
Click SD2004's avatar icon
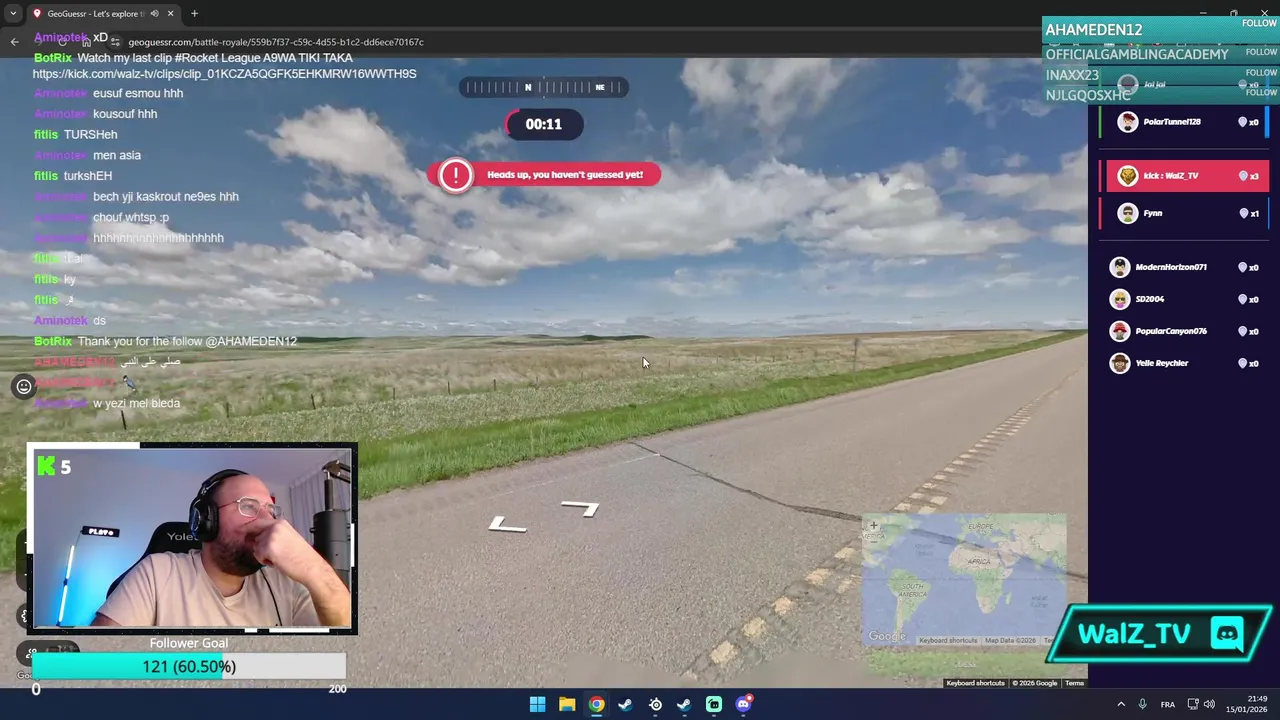(1120, 299)
